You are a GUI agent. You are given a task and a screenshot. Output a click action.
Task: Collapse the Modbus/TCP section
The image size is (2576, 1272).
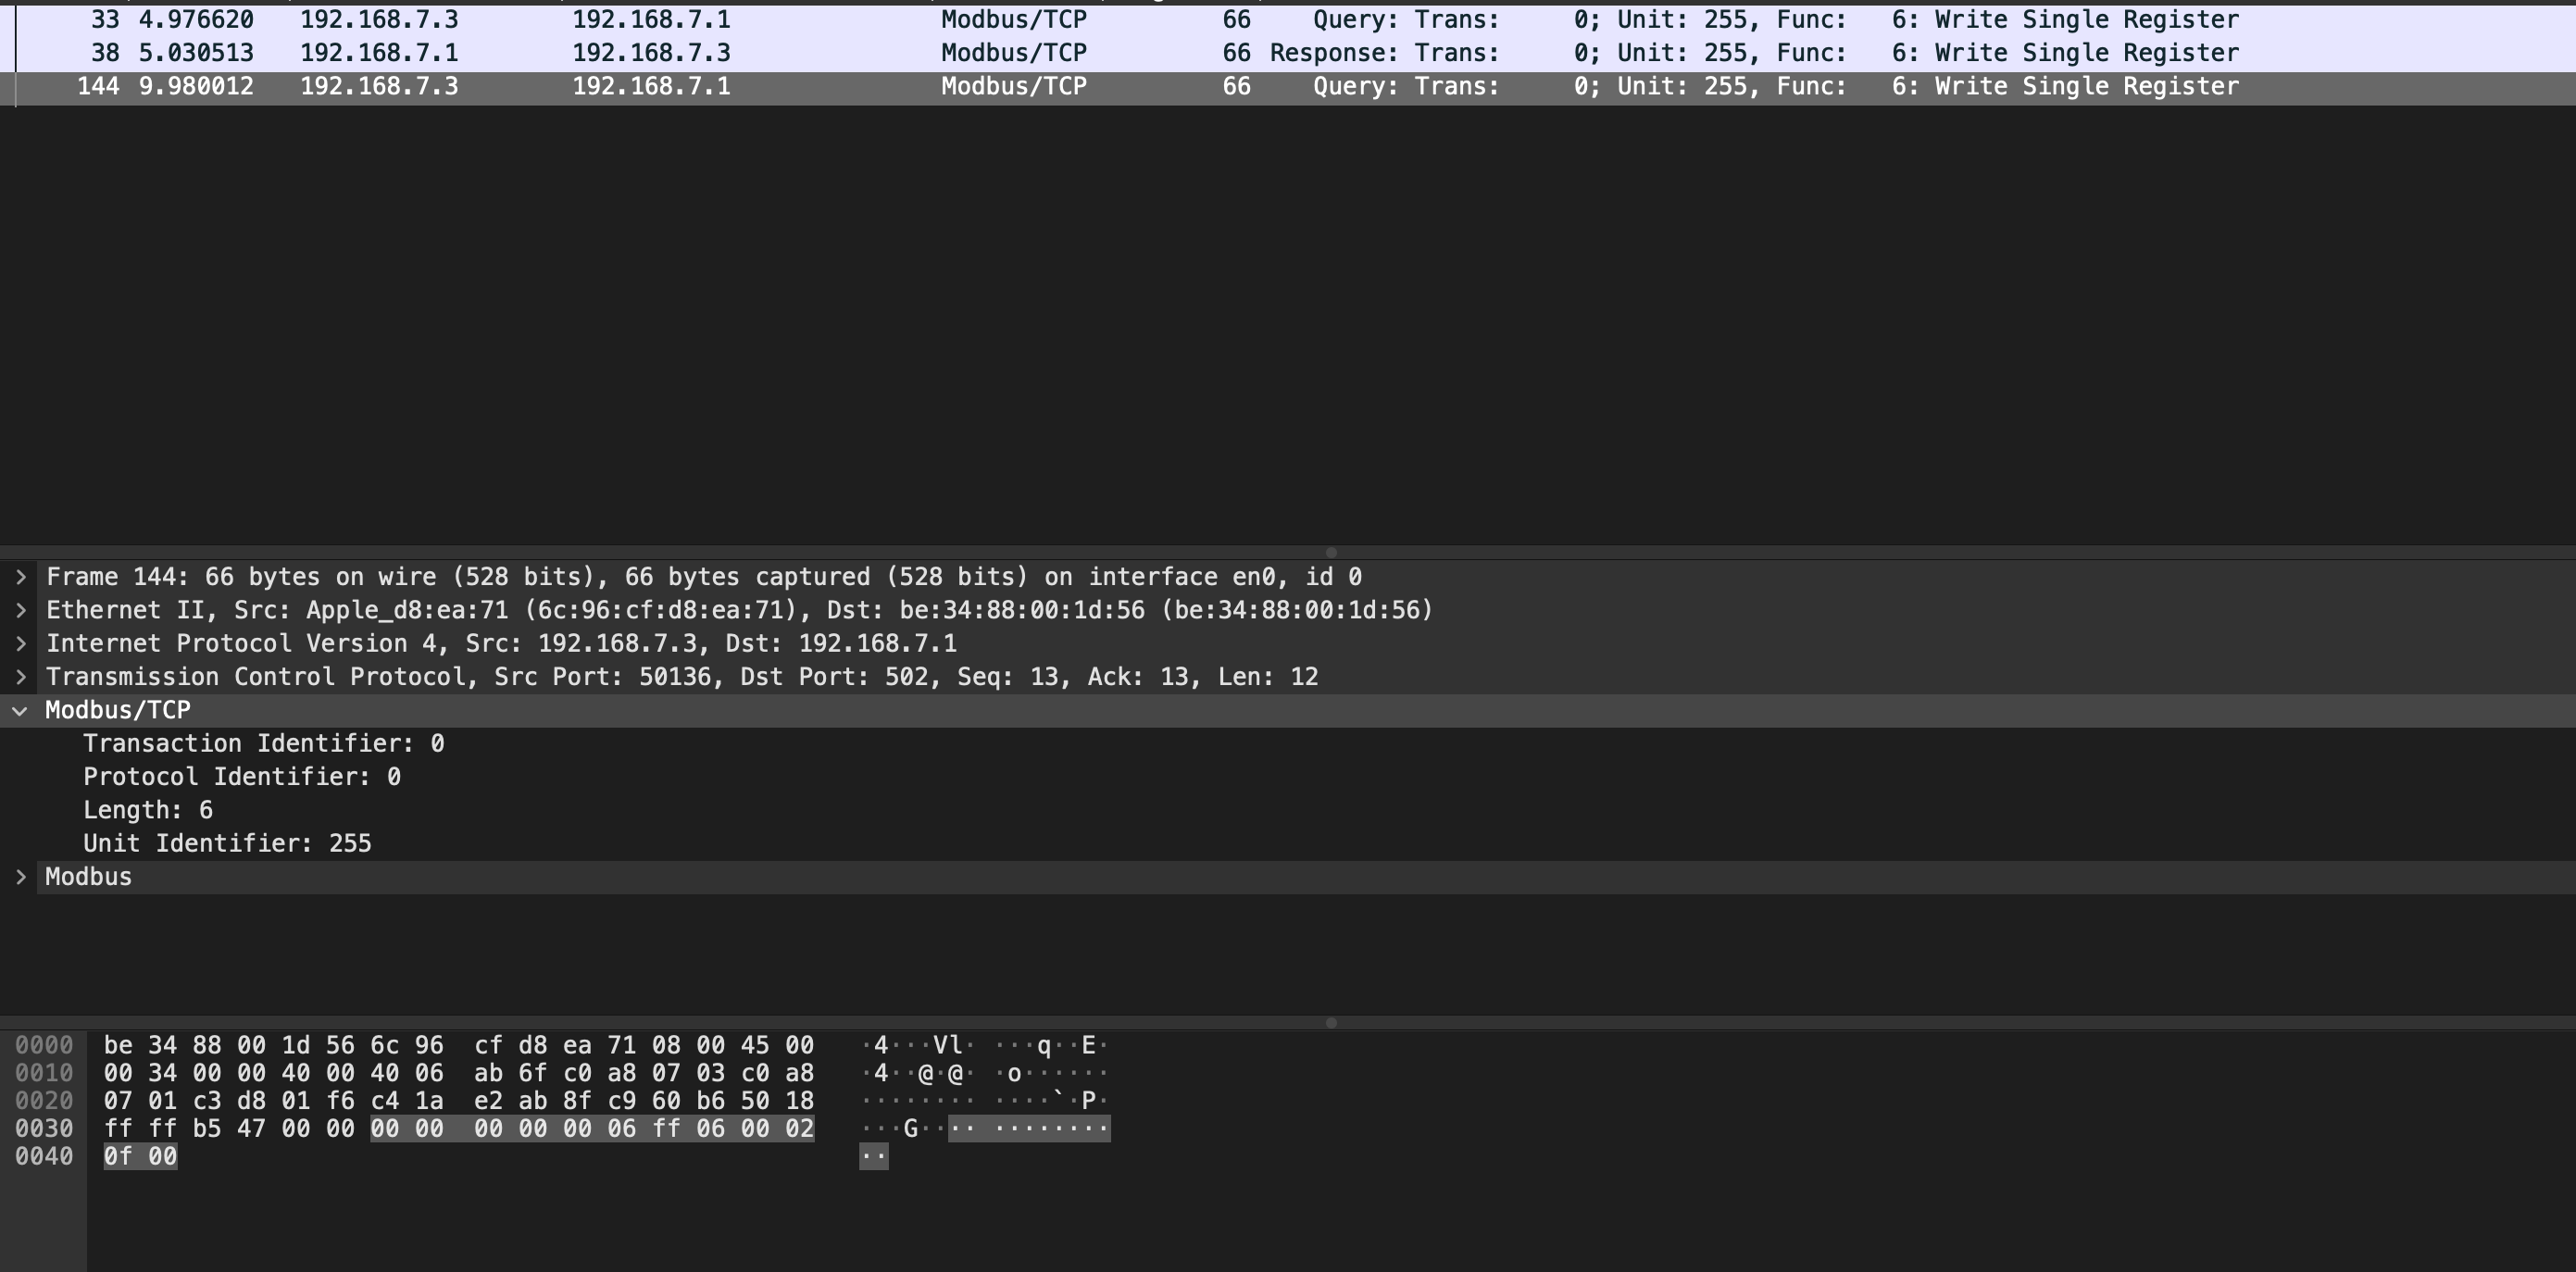20,710
